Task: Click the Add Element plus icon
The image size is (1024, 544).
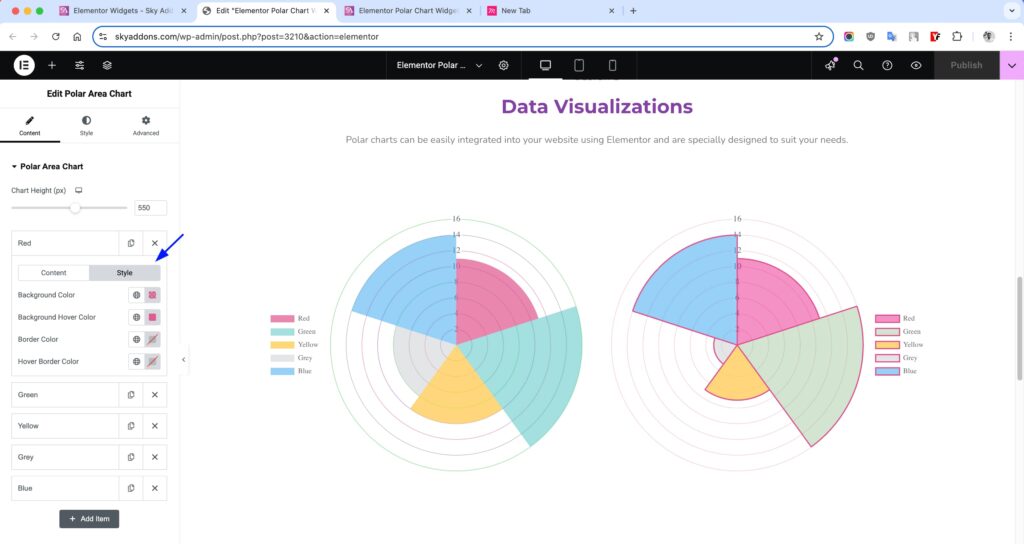Action: coord(52,65)
